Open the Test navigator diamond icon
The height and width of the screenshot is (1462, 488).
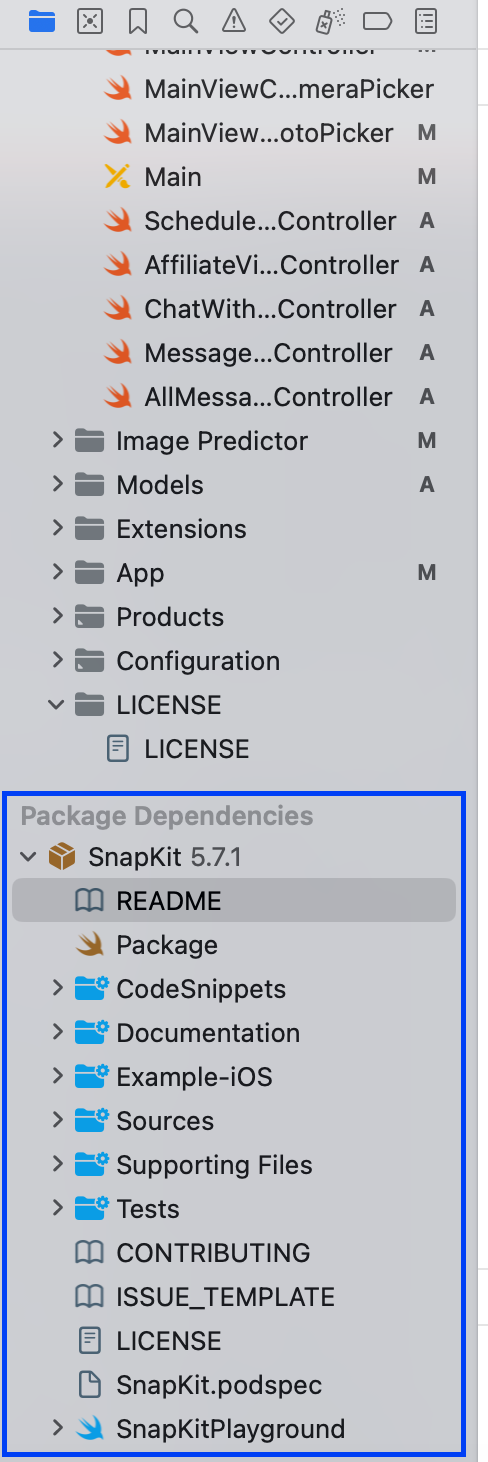point(281,20)
